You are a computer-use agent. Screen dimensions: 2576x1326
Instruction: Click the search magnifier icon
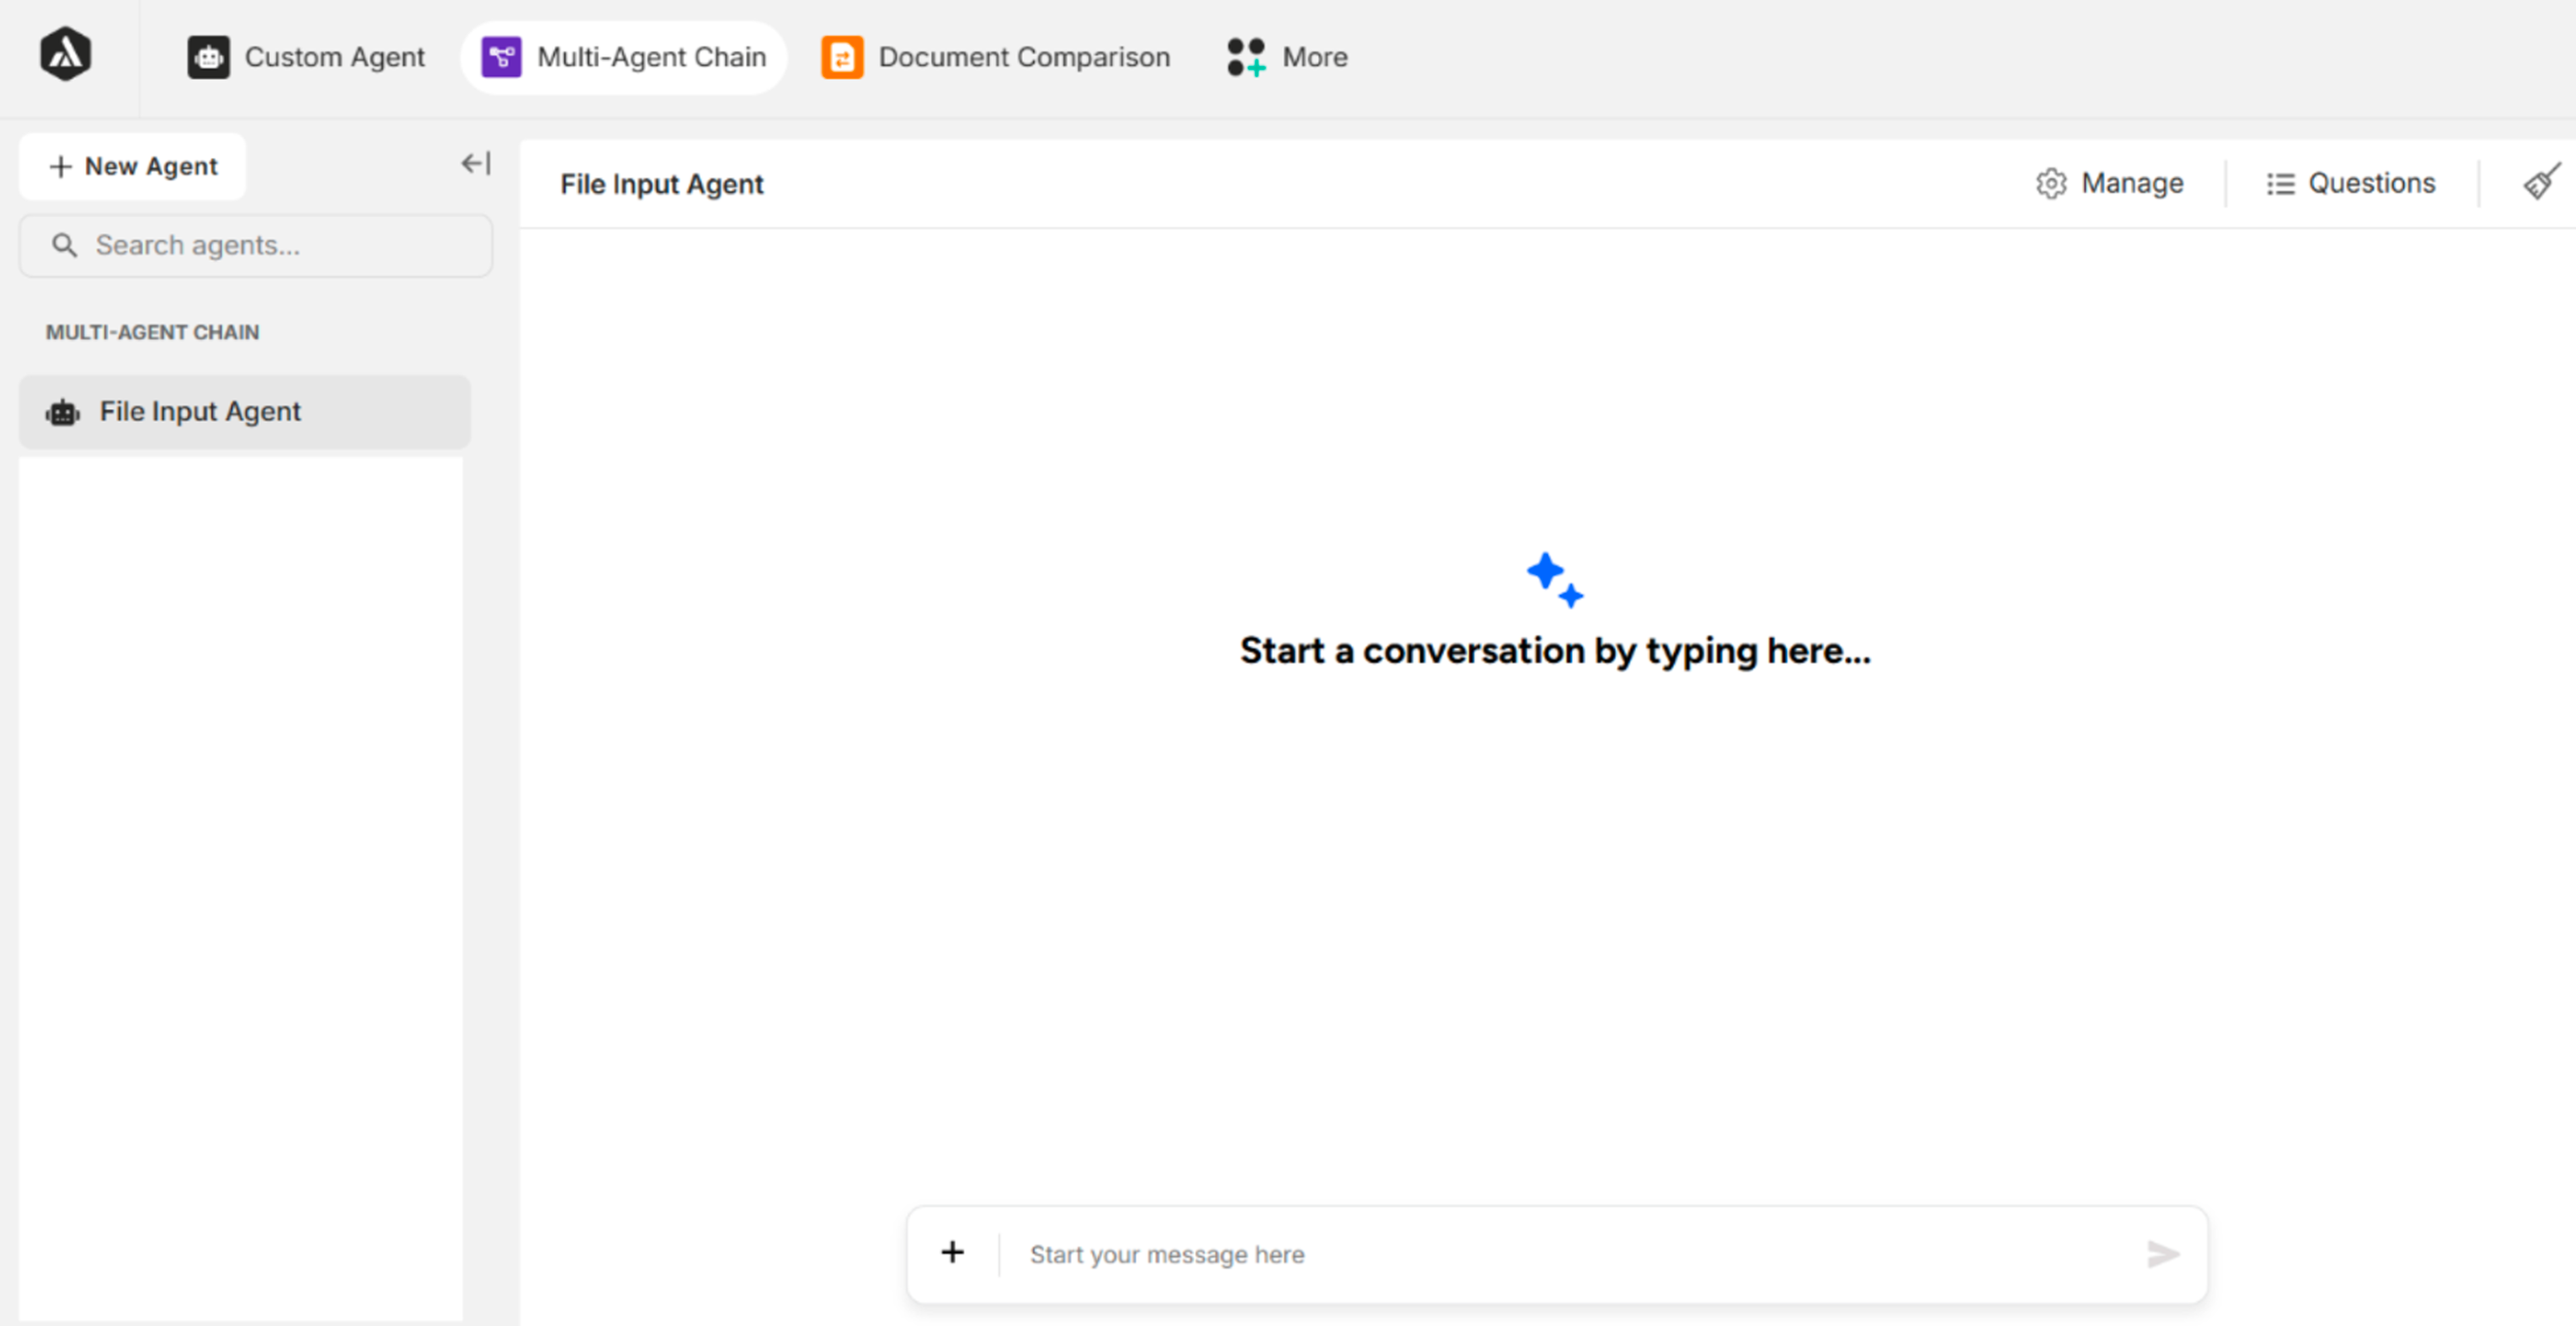64,246
